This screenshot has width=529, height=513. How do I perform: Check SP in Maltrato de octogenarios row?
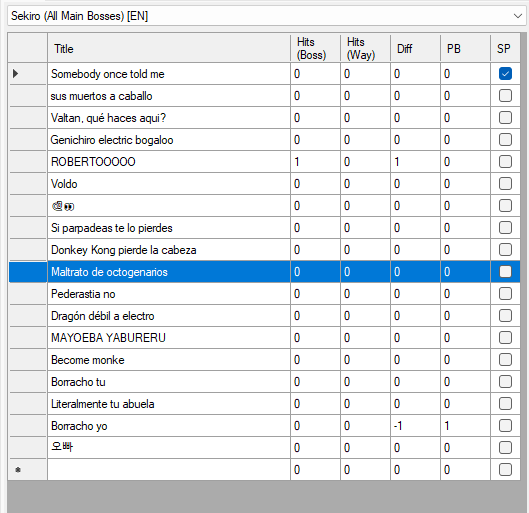point(505,272)
